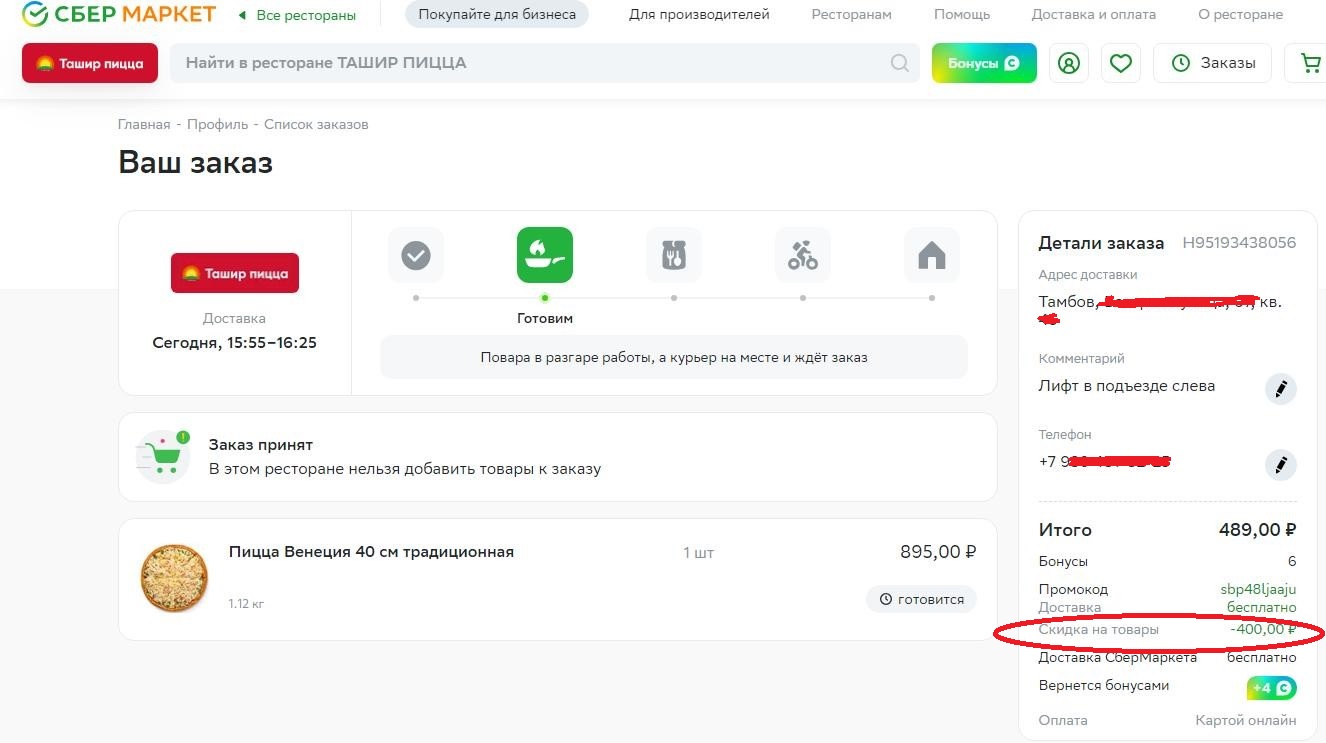Open Для производителей menu item
1326x743 pixels.
click(x=699, y=15)
